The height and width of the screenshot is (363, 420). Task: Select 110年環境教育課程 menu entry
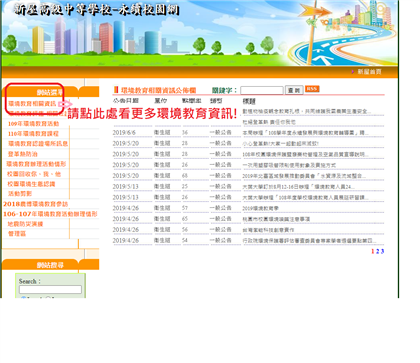33,134
